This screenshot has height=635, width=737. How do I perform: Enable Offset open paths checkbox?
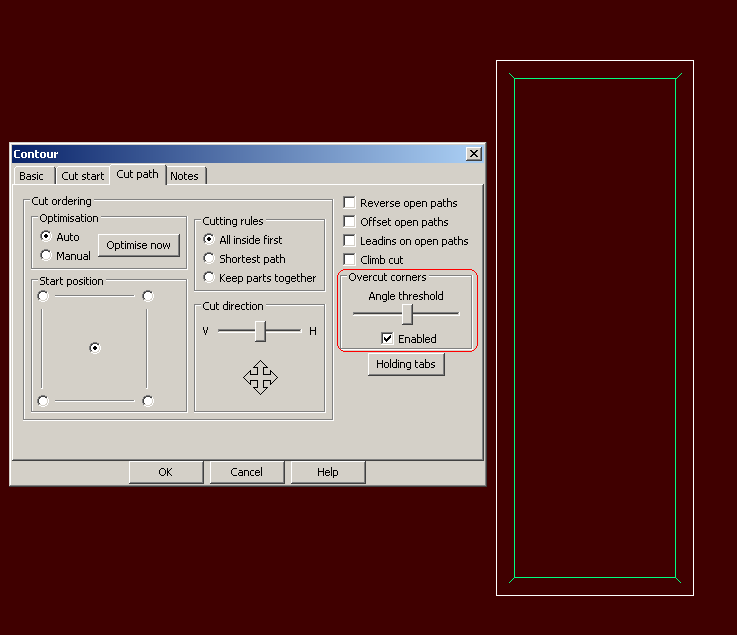(349, 221)
